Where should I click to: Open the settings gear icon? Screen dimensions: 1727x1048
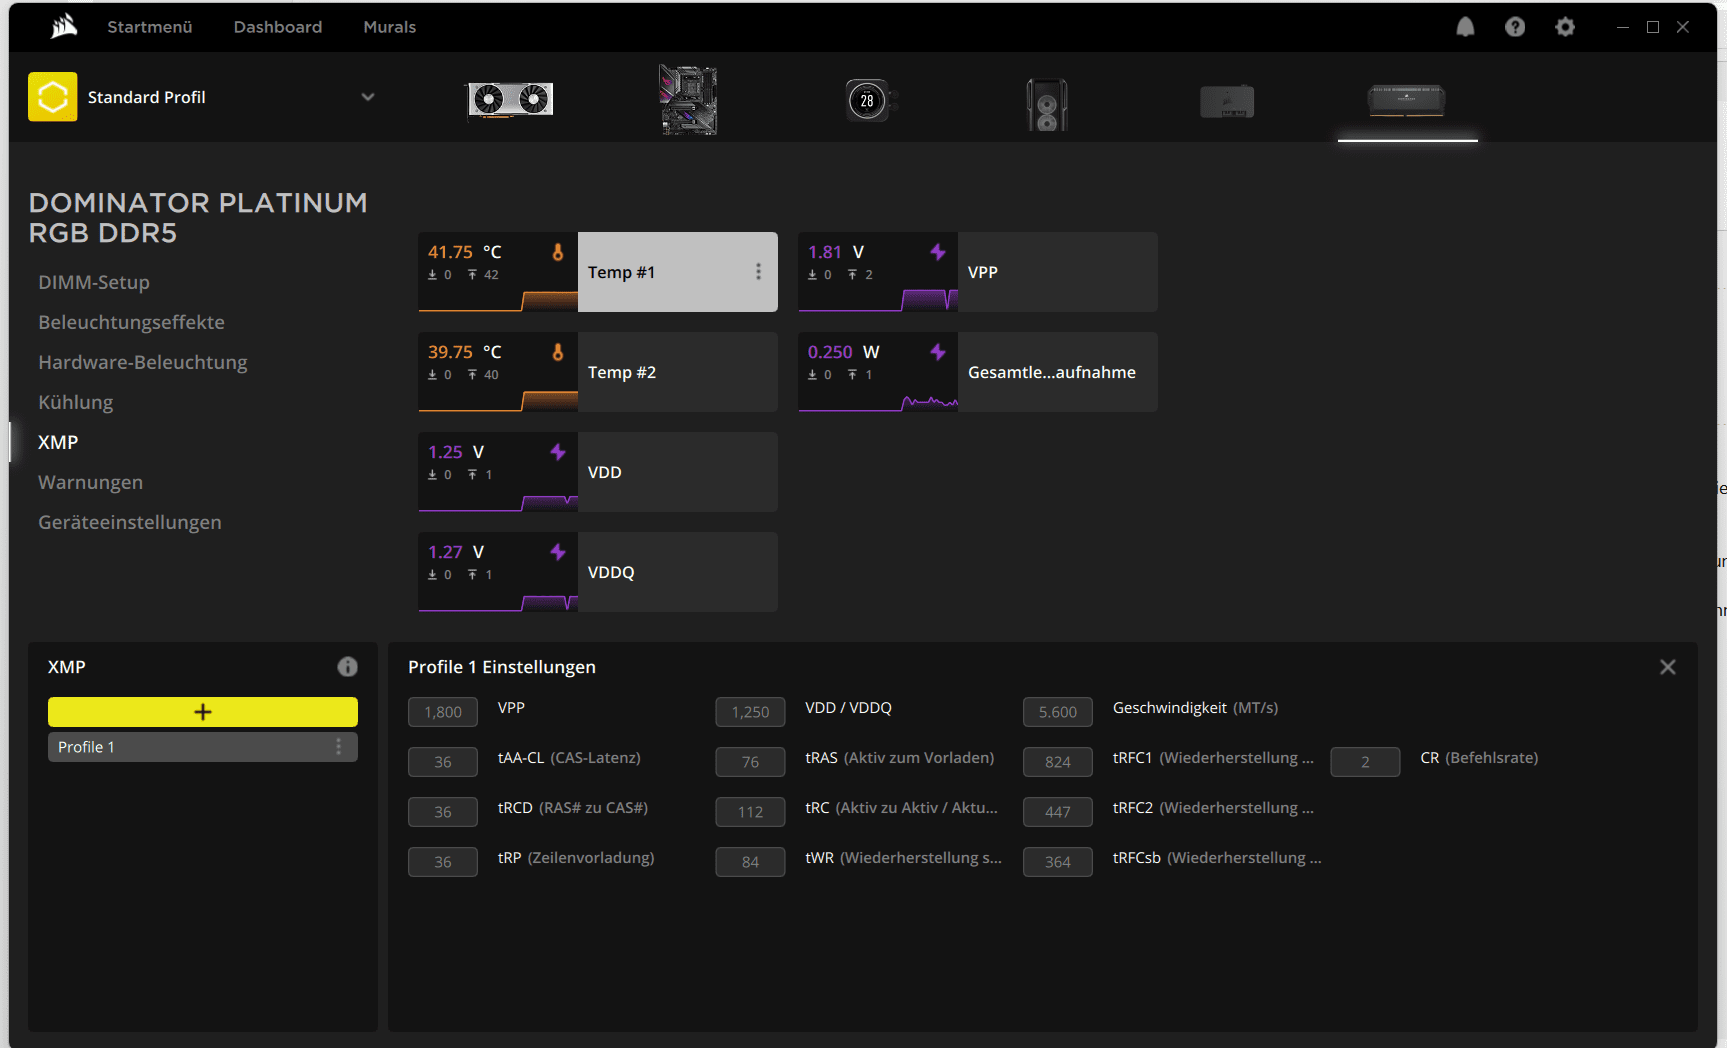pyautogui.click(x=1565, y=27)
